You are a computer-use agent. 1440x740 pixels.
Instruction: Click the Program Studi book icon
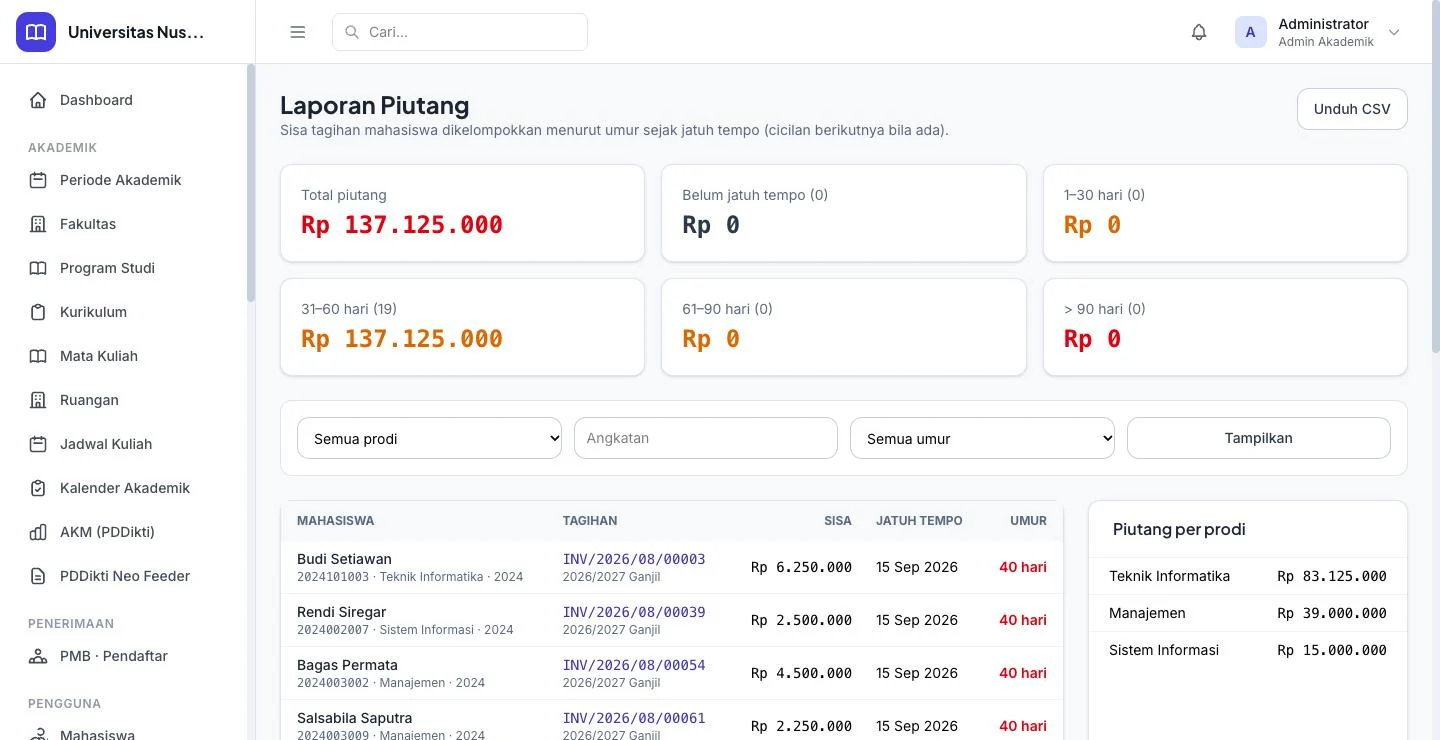coord(38,268)
